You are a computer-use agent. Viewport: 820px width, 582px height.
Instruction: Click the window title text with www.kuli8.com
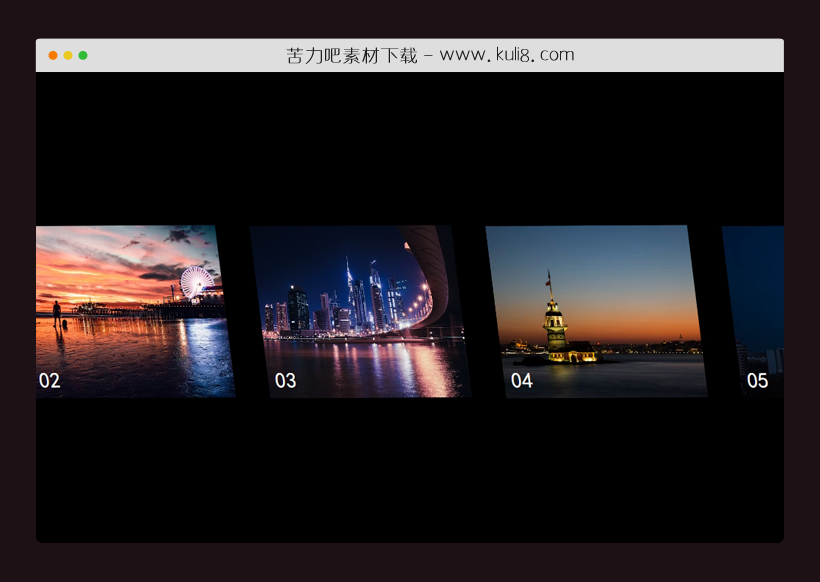pyautogui.click(x=430, y=55)
